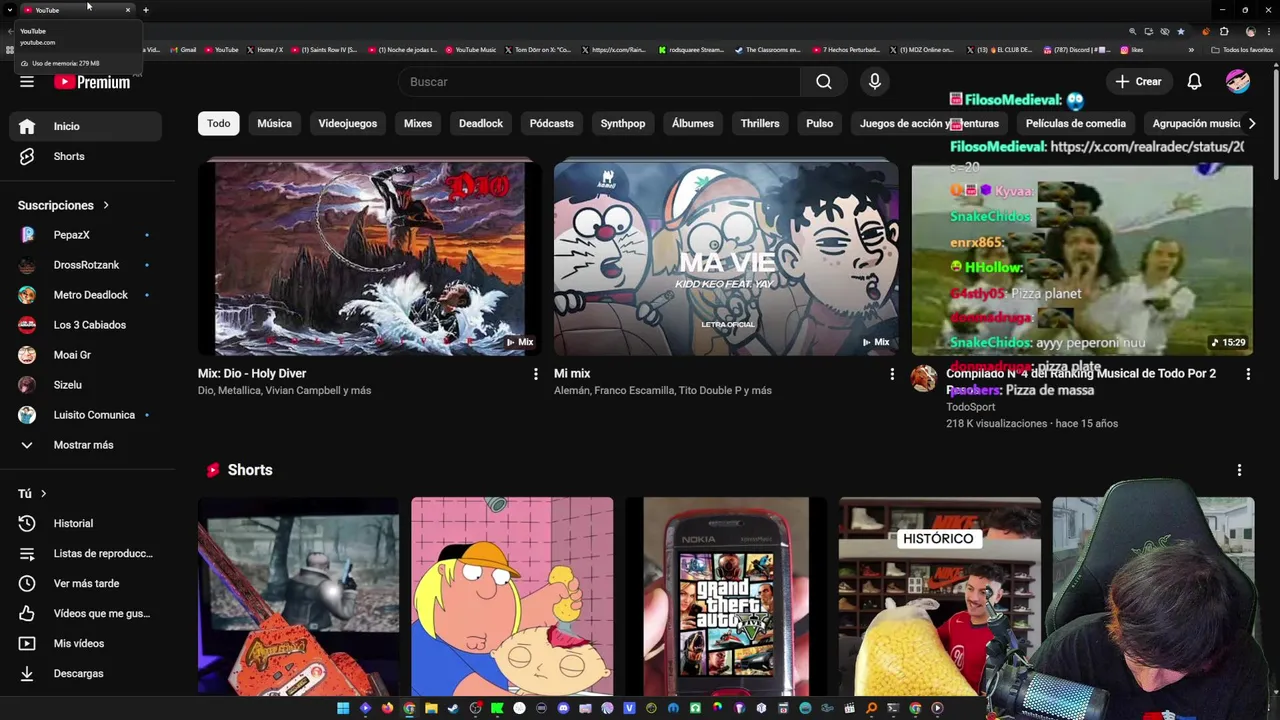Select the Todo filter chip
The image size is (1280, 720).
click(219, 123)
